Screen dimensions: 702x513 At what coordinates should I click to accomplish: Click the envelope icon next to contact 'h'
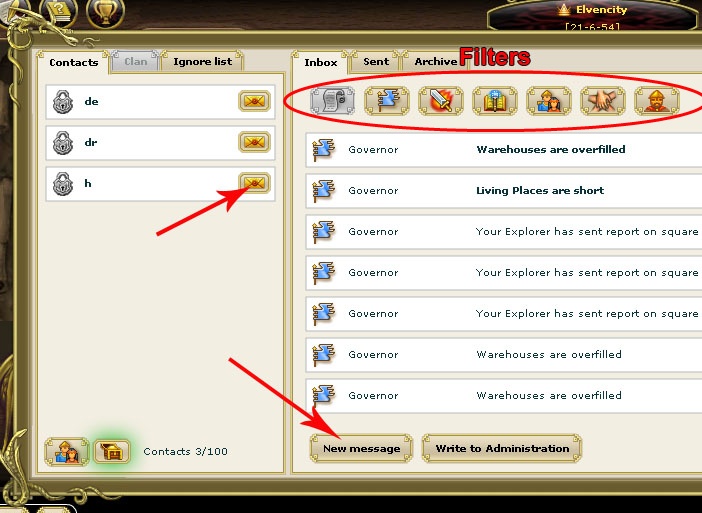(x=254, y=183)
